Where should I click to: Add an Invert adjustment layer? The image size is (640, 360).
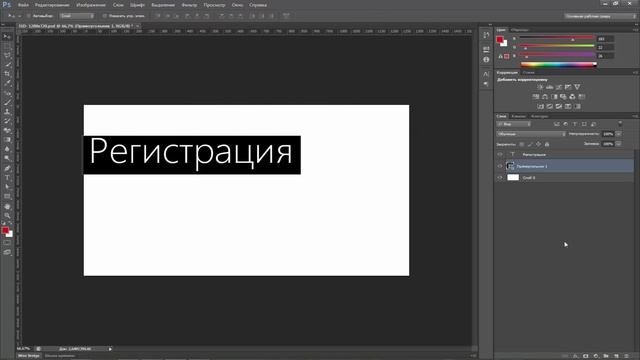click(540, 107)
